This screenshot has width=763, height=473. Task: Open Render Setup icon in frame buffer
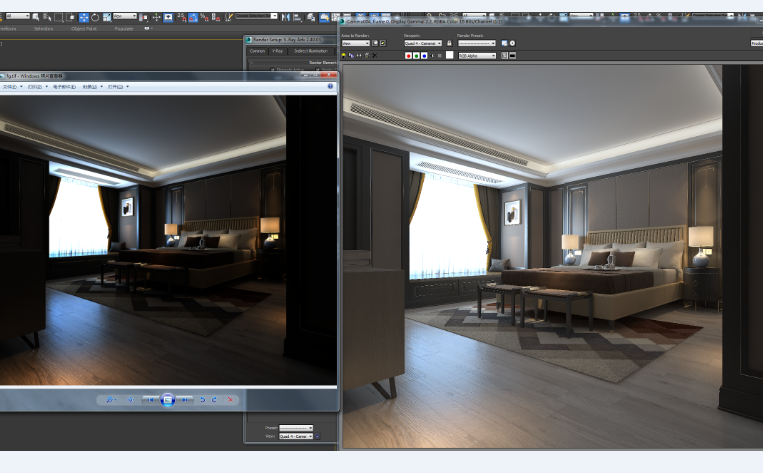(x=504, y=43)
